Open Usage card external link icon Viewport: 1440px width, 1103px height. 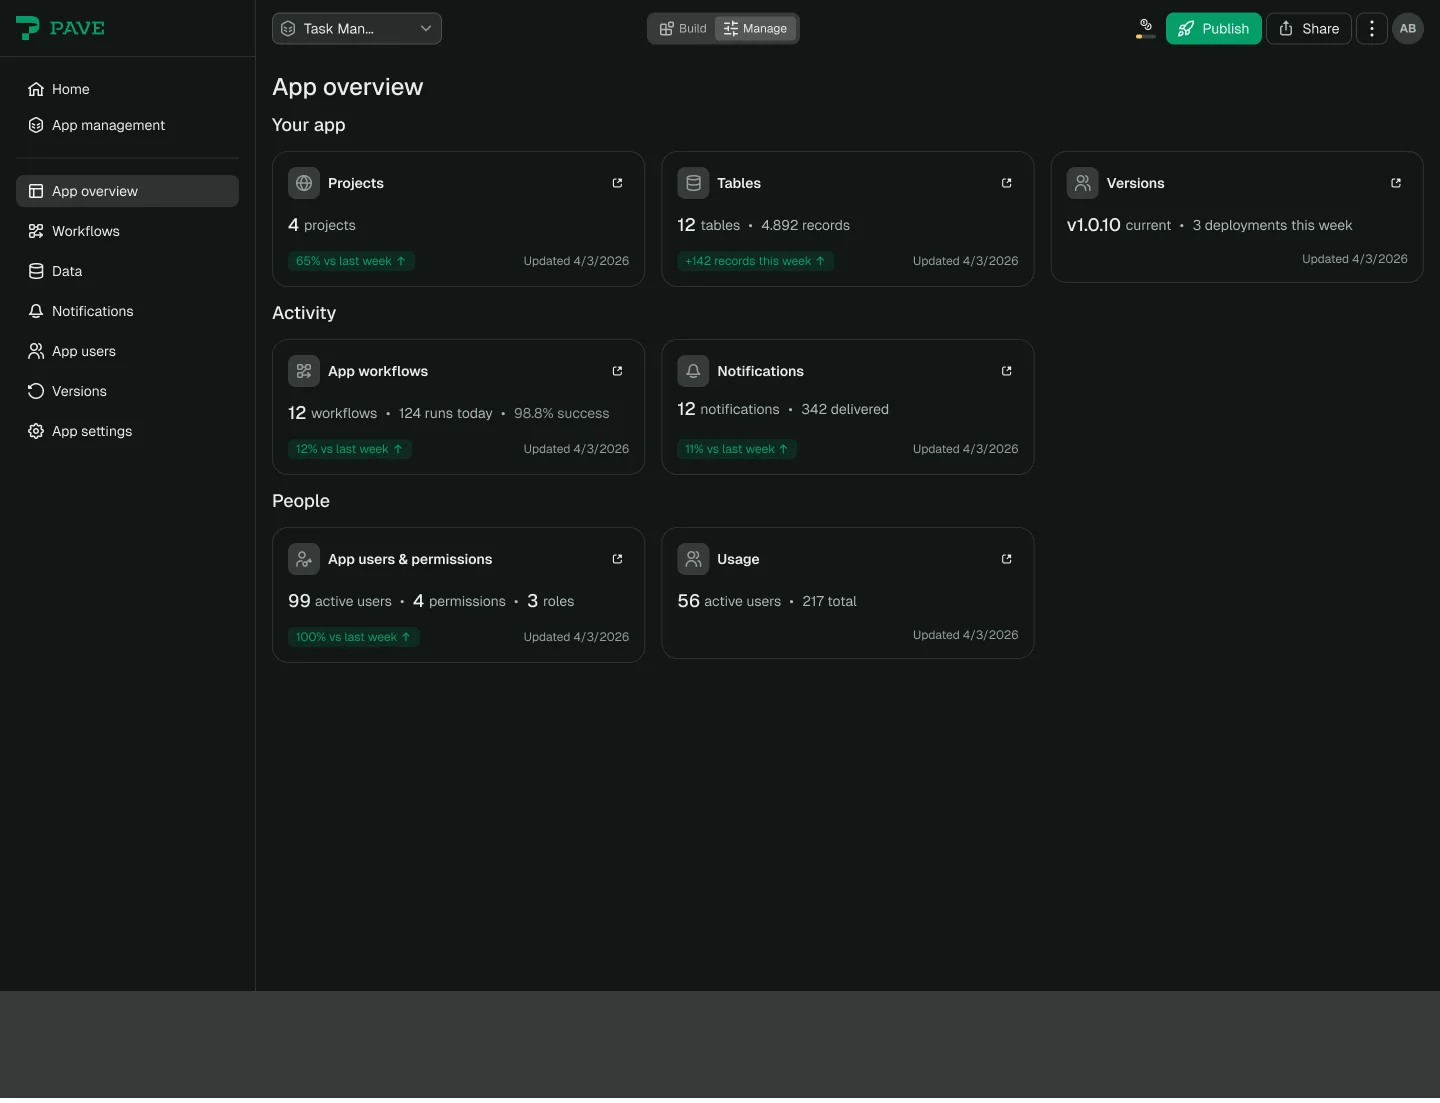click(x=1006, y=559)
